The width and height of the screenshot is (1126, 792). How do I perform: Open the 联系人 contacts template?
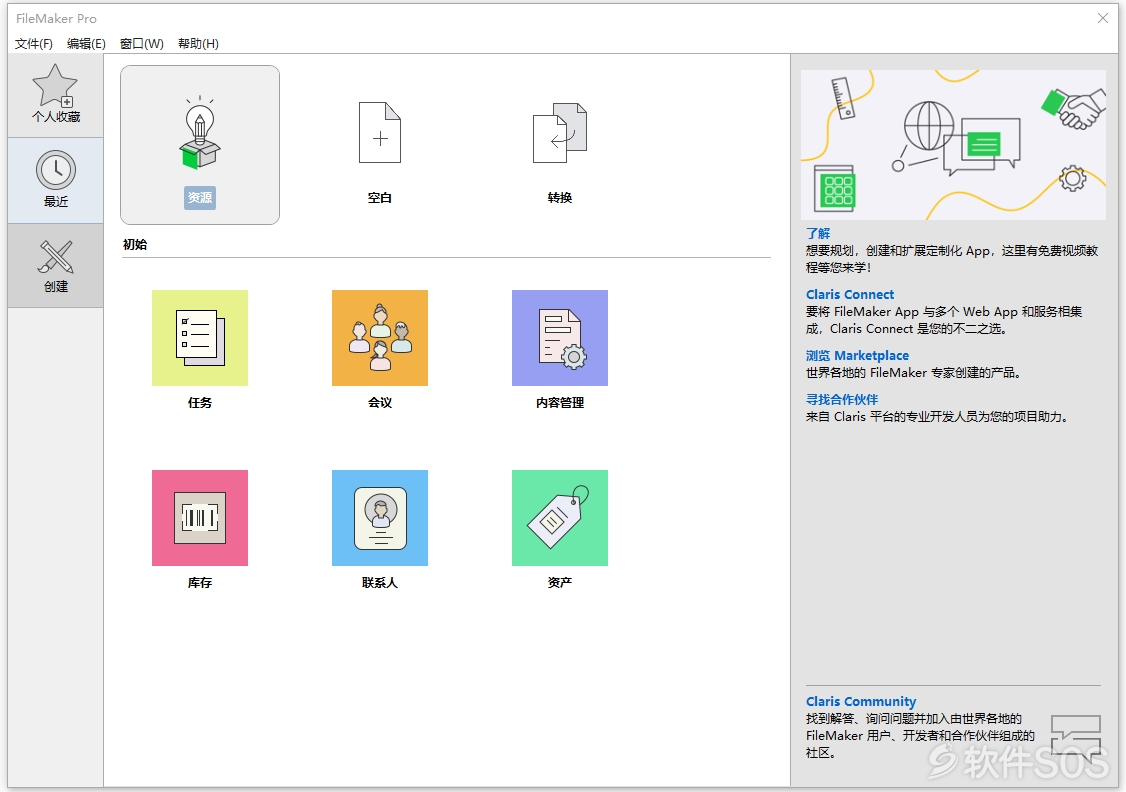380,518
